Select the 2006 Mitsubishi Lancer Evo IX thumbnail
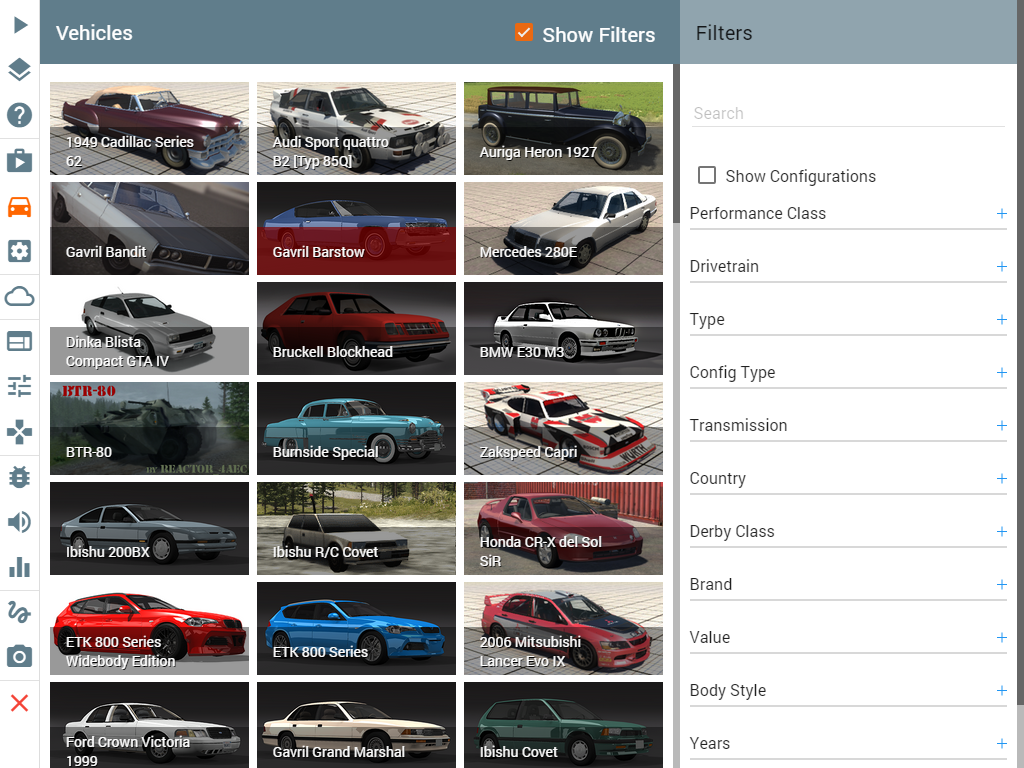This screenshot has width=1024, height=768. 564,628
